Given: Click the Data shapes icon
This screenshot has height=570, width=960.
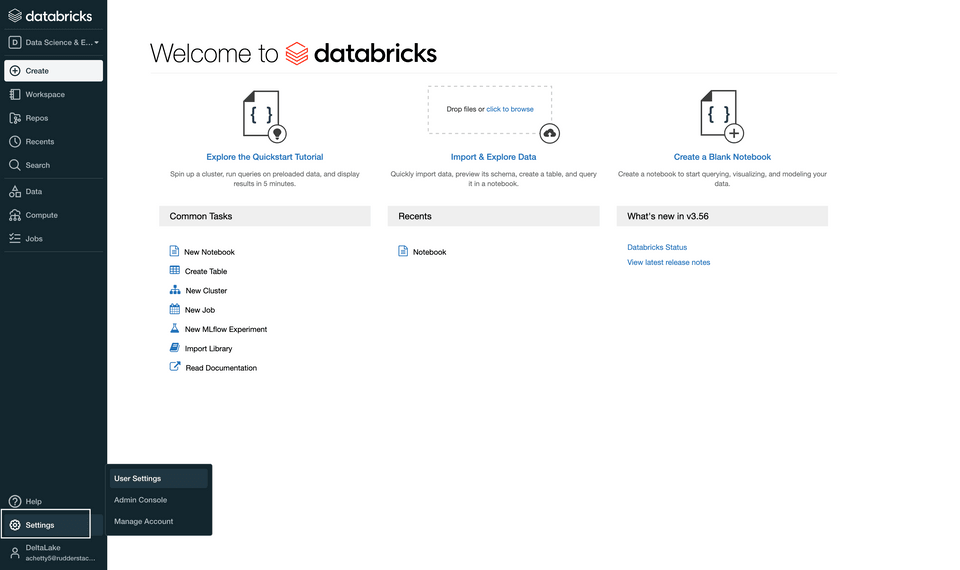Looking at the screenshot, I should click(x=15, y=192).
